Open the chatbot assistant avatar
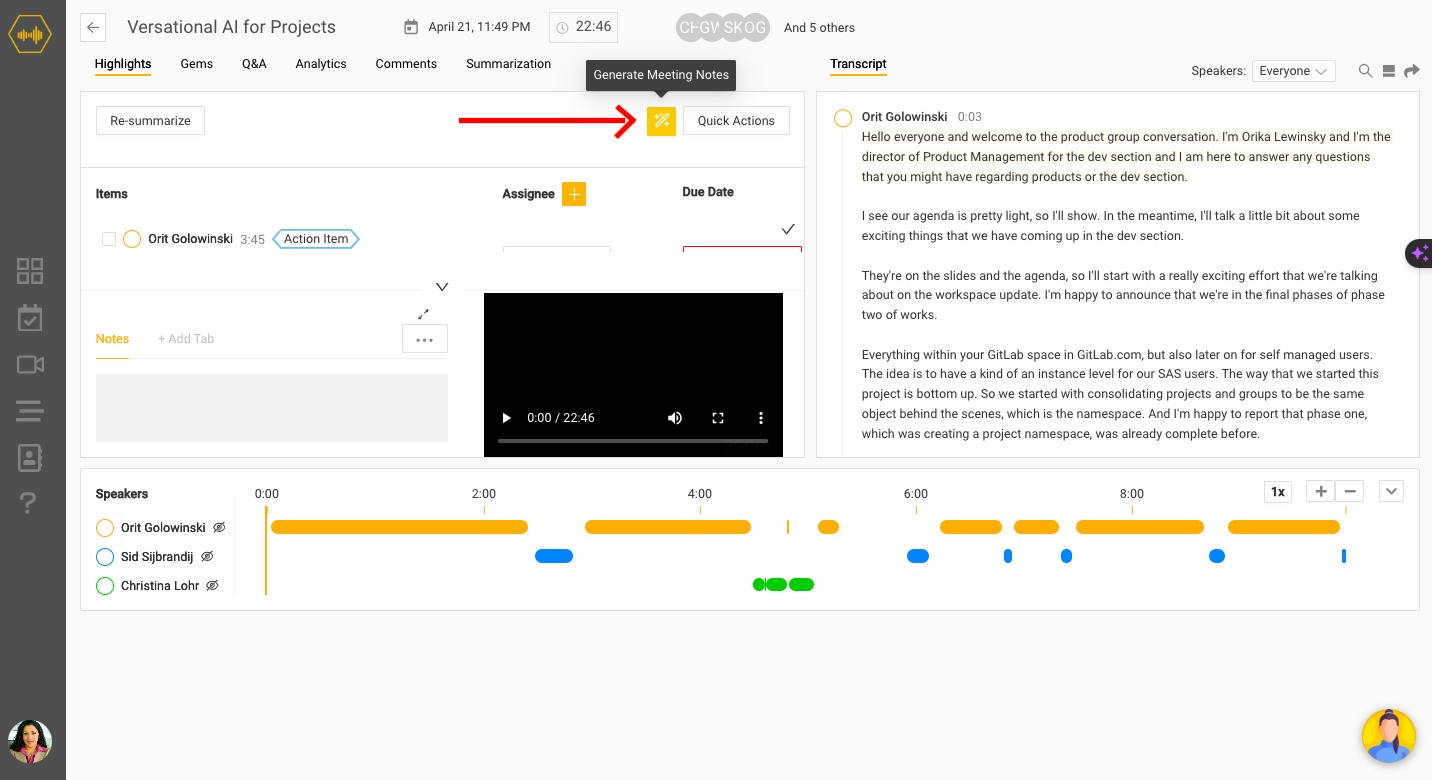1432x780 pixels. click(x=1389, y=736)
